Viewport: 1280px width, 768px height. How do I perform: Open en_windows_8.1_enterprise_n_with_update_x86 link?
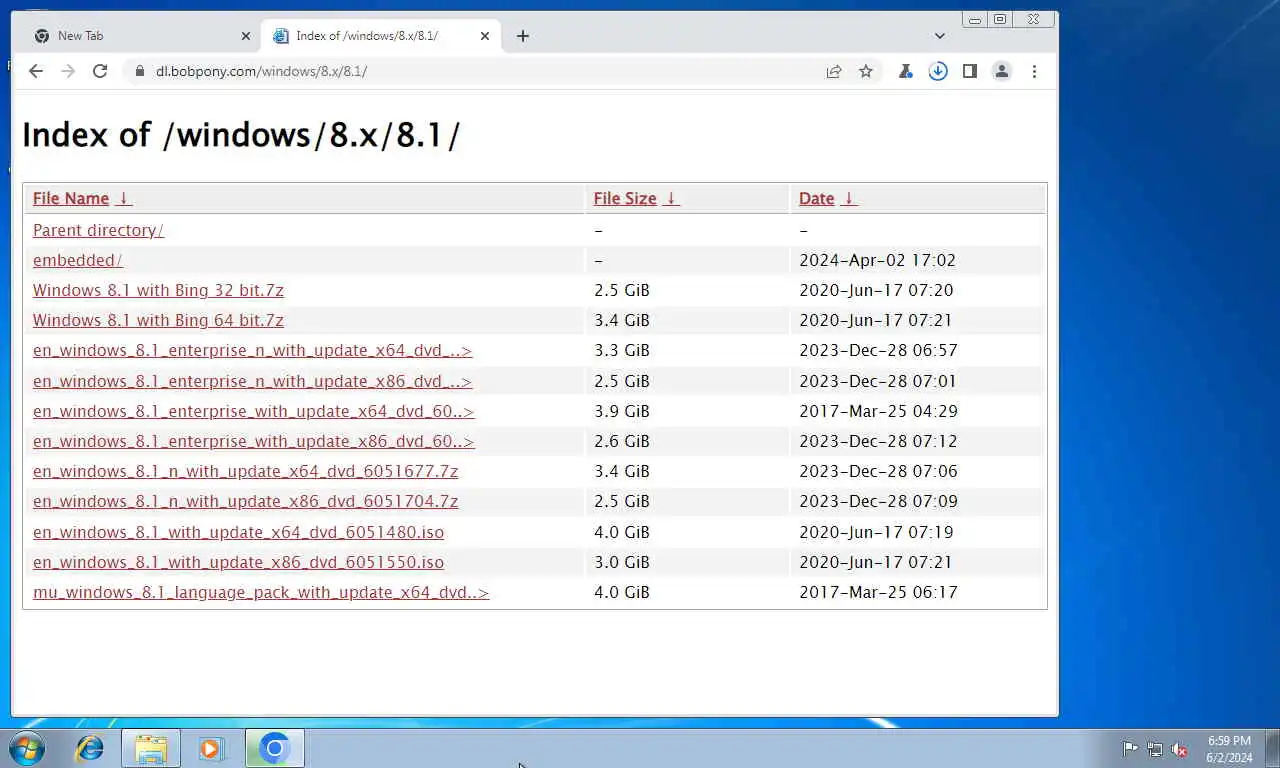click(x=252, y=381)
